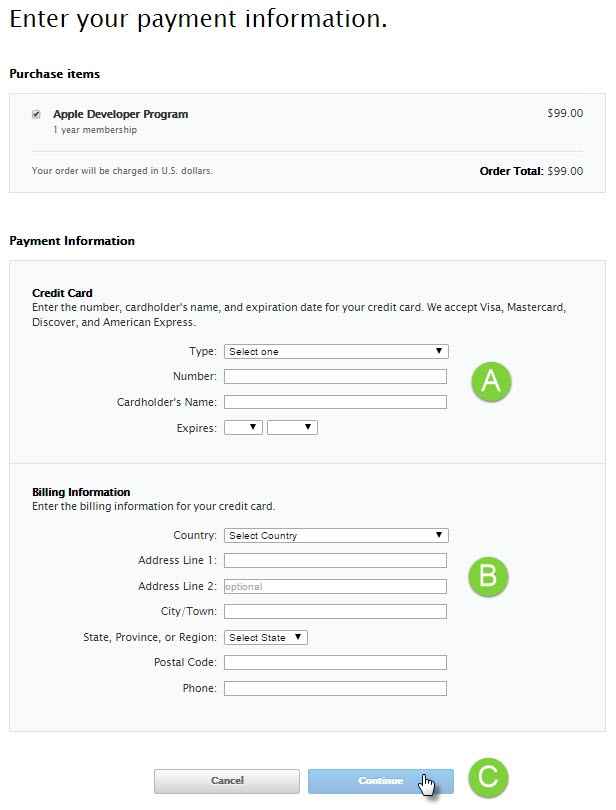The image size is (616, 810).
Task: Click the Postal Code field
Action: pos(335,663)
